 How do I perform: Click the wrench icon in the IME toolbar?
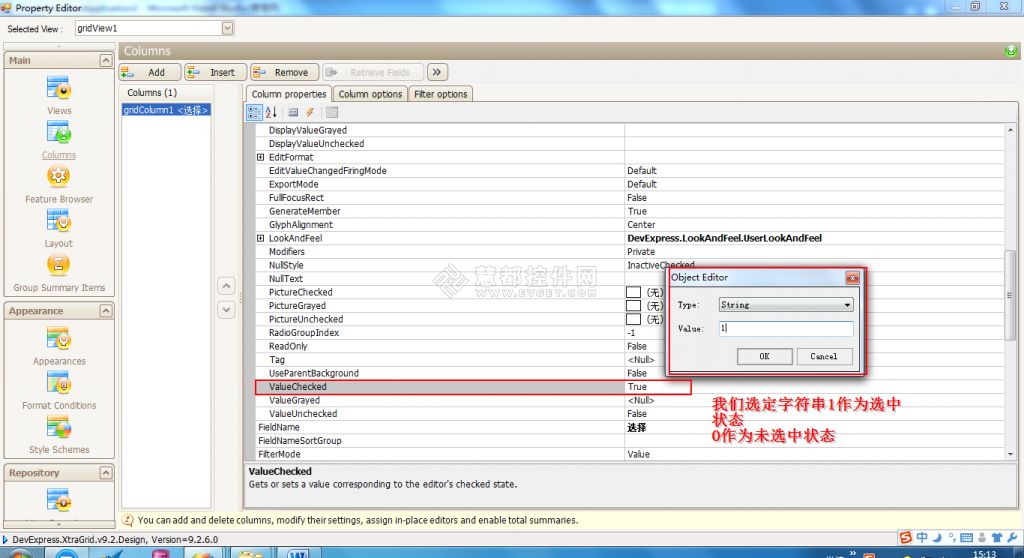tap(1012, 537)
